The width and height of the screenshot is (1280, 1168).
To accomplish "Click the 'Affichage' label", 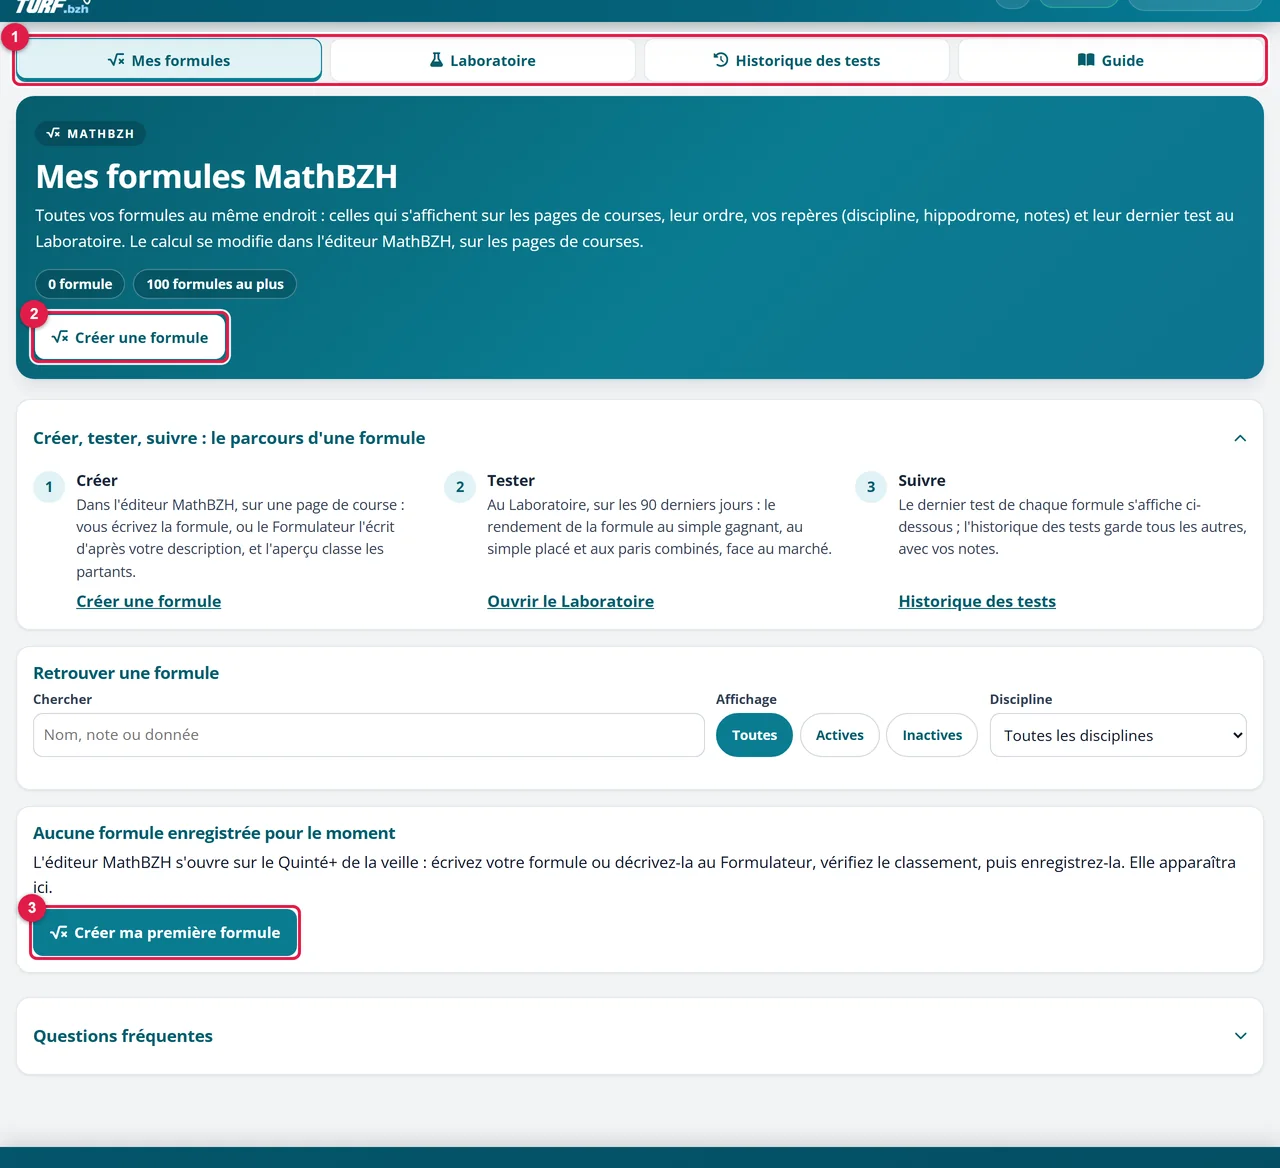I will coord(746,699).
